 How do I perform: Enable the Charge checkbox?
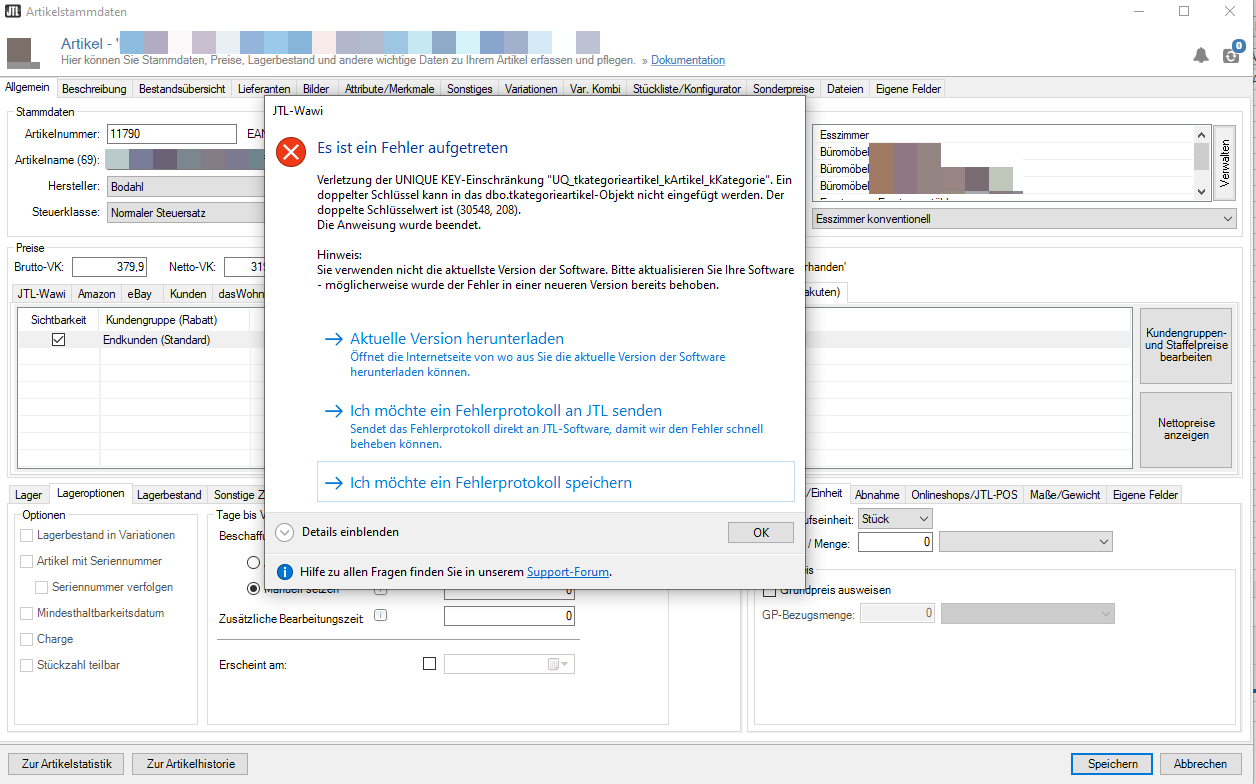point(27,639)
